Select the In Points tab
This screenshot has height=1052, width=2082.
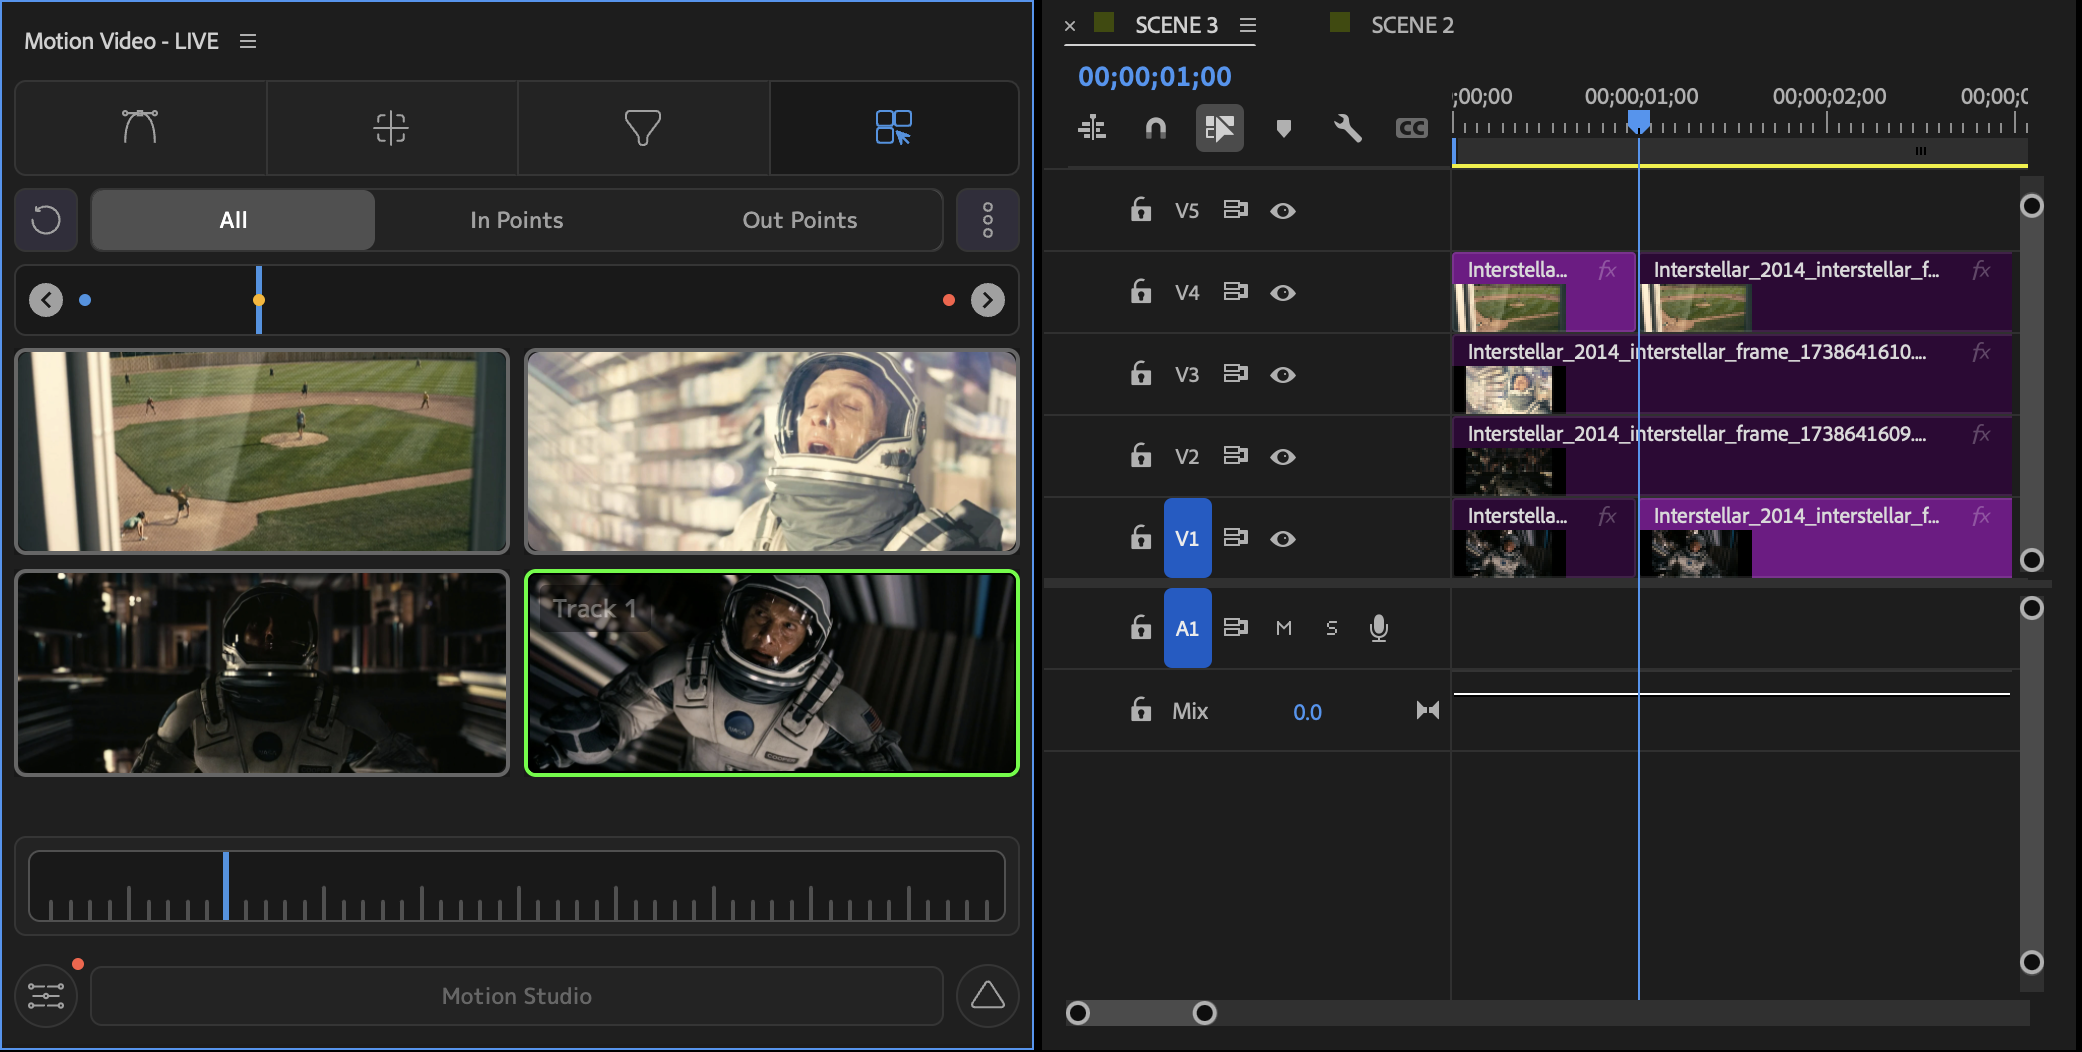point(516,220)
